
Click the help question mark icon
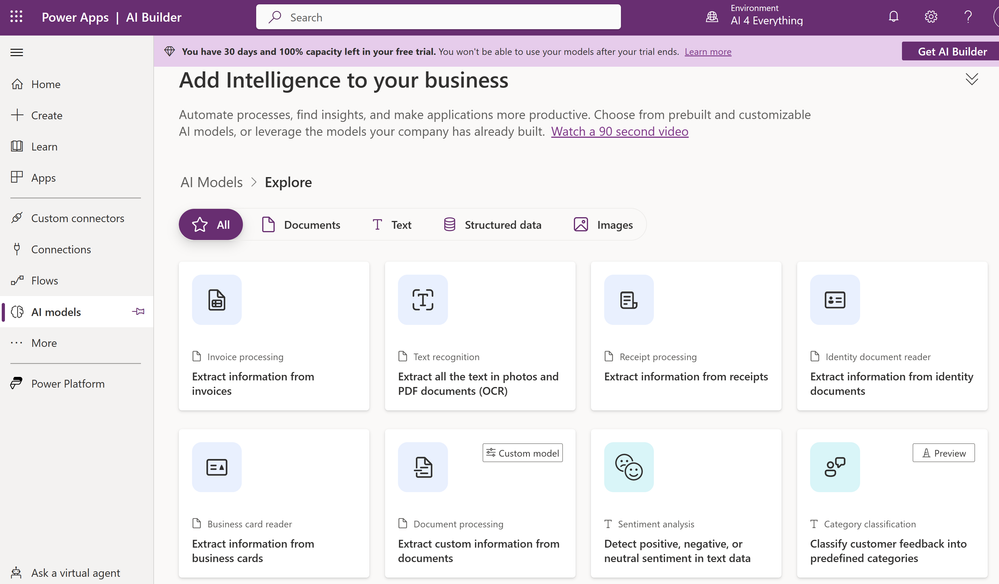tap(968, 17)
